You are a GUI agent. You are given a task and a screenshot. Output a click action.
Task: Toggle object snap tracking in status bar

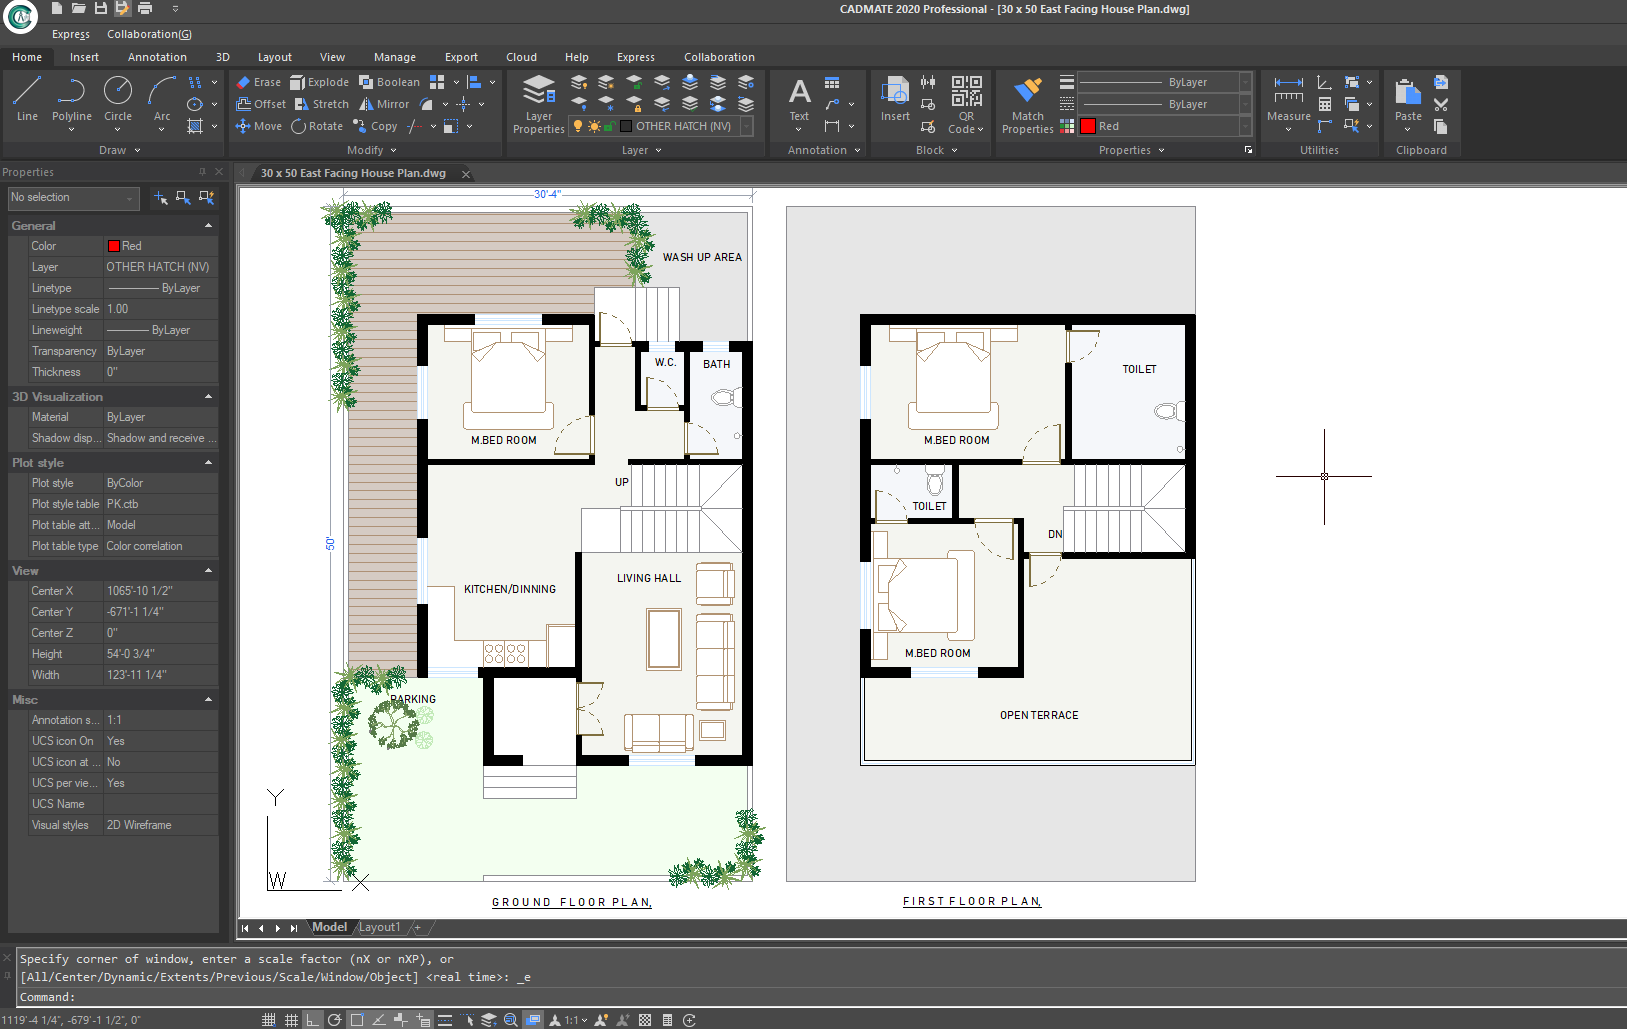pos(379,1020)
